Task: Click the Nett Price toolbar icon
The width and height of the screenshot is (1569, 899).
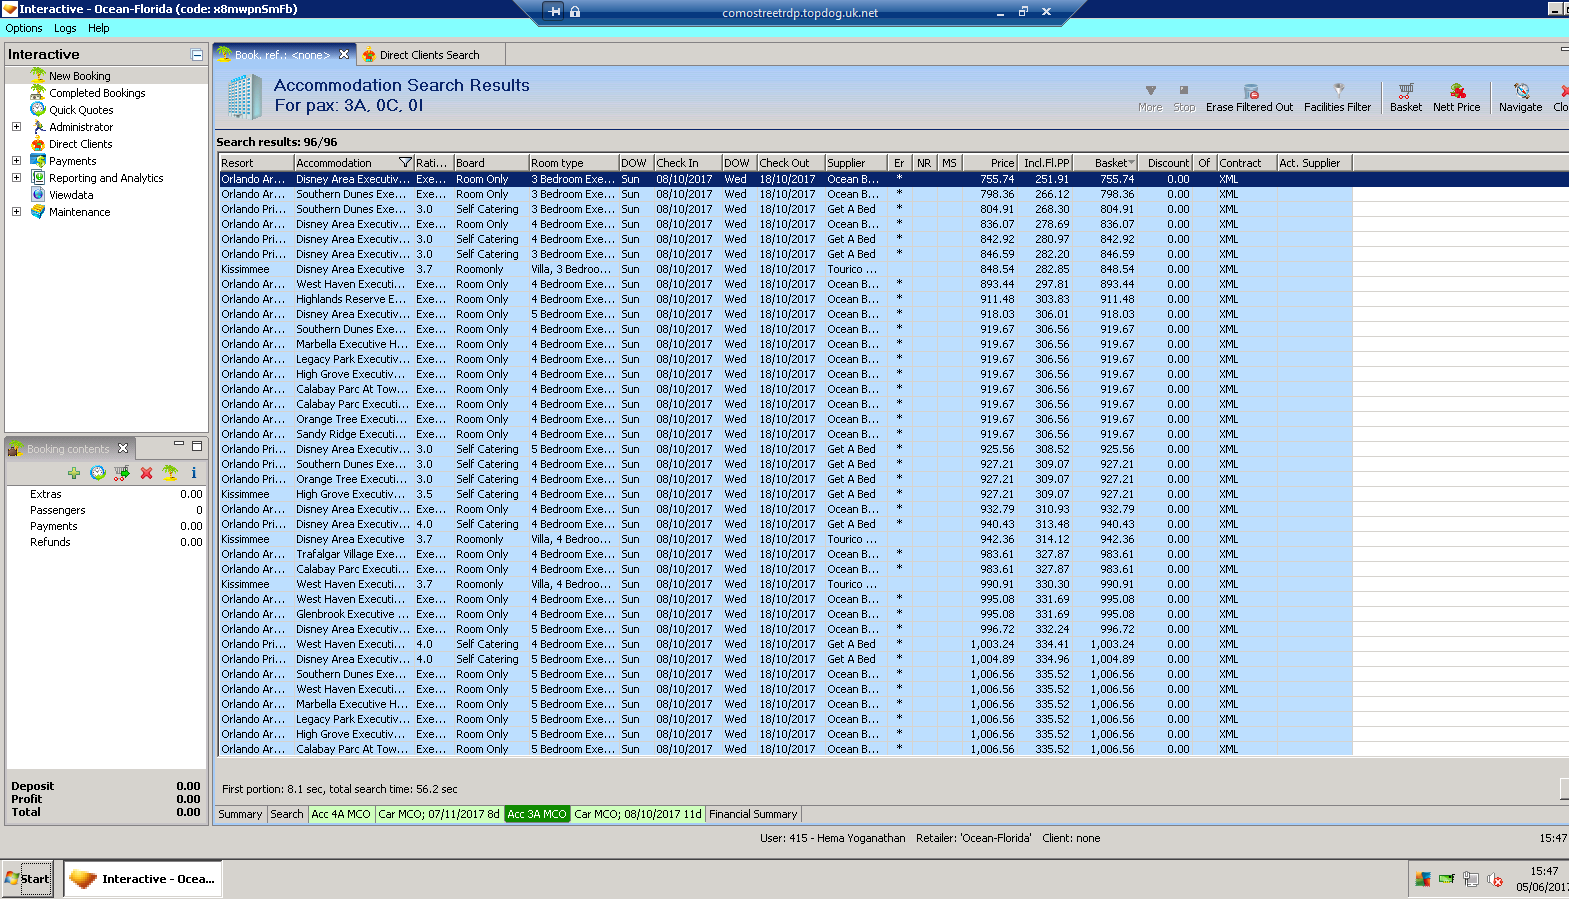Action: click(1456, 92)
